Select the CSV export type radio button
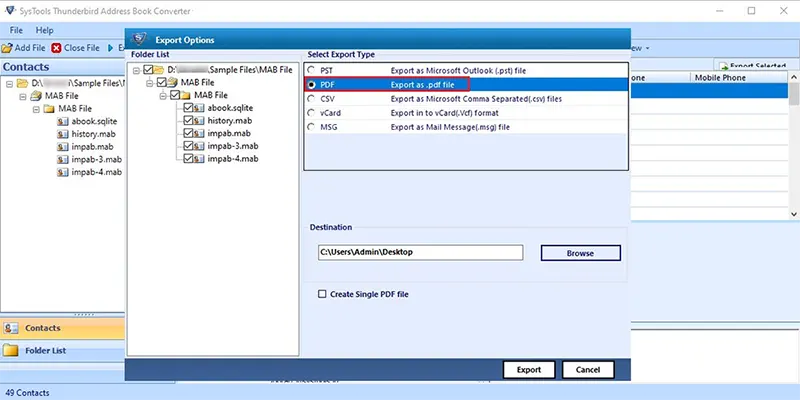Viewport: 800px width, 400px height. click(x=311, y=99)
